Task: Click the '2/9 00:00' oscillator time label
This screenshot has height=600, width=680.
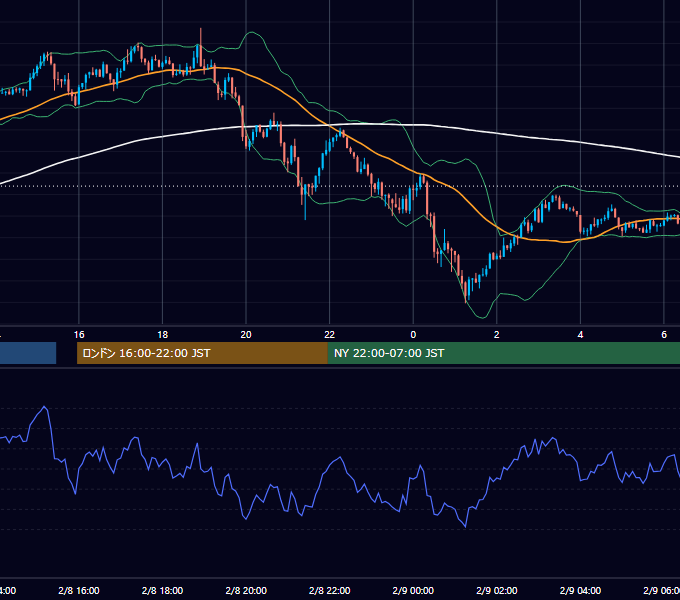Action: tap(413, 590)
